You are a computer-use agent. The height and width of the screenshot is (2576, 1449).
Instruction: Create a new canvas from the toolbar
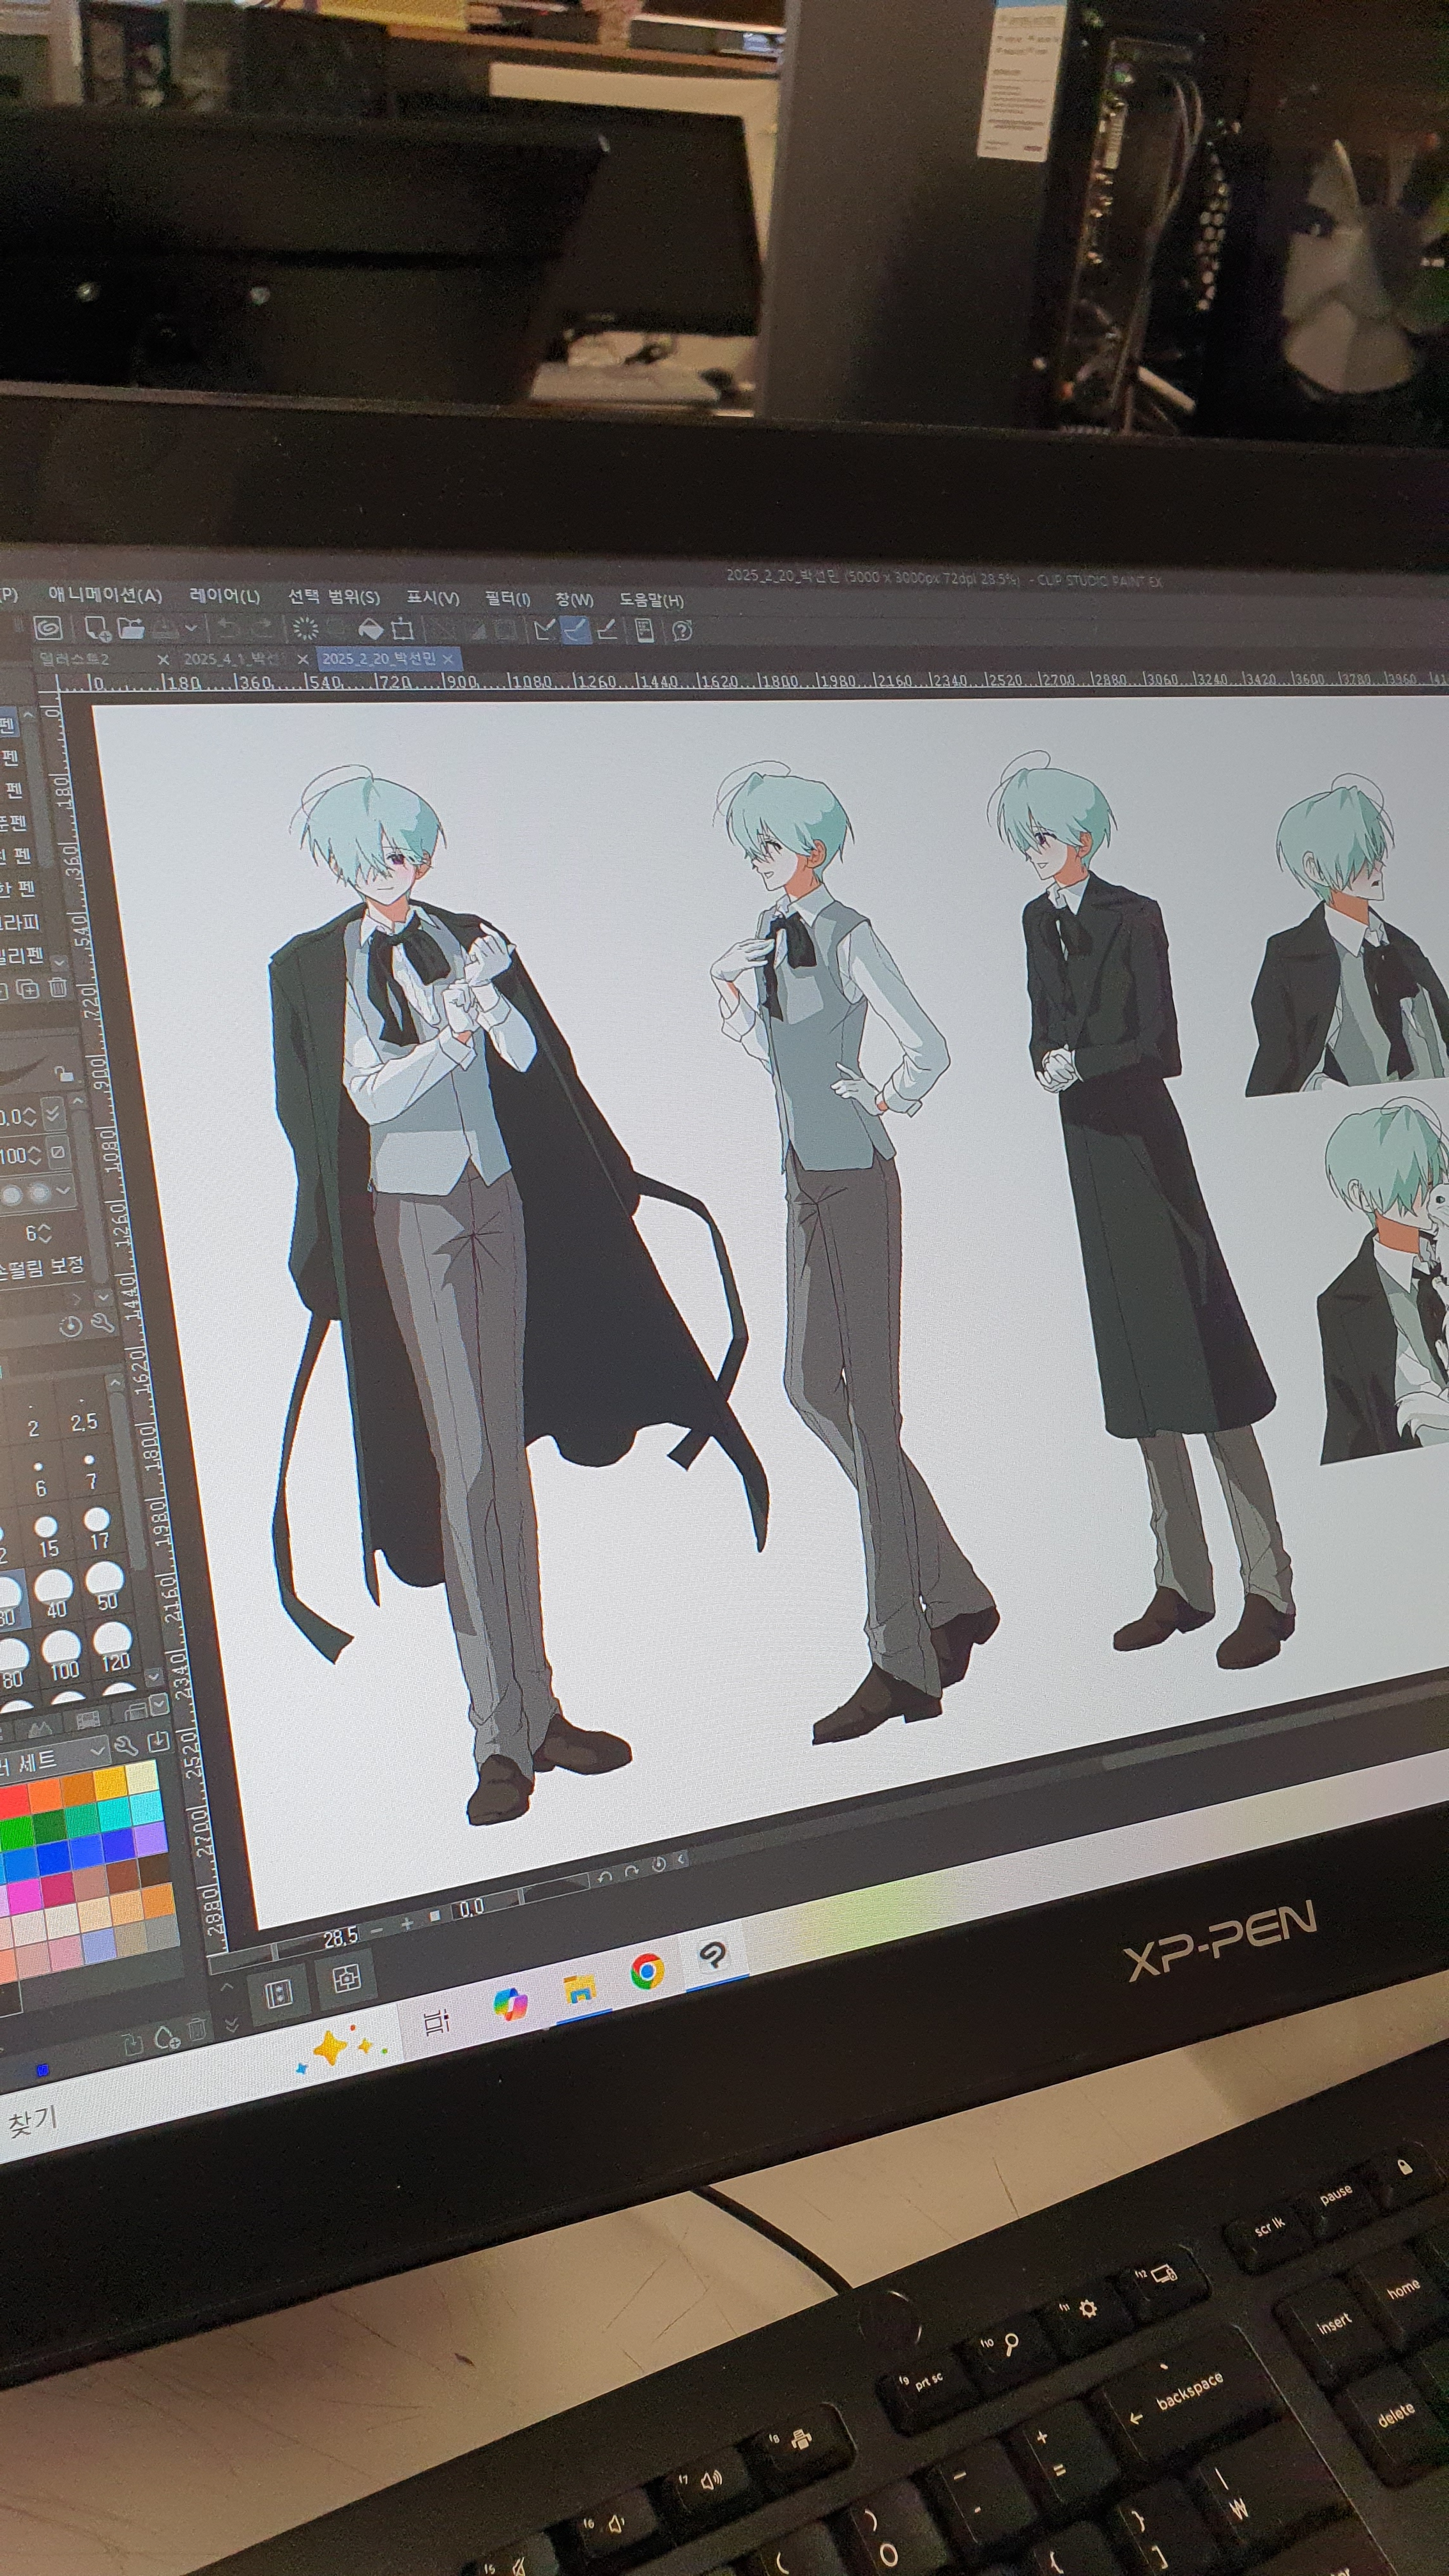97,628
